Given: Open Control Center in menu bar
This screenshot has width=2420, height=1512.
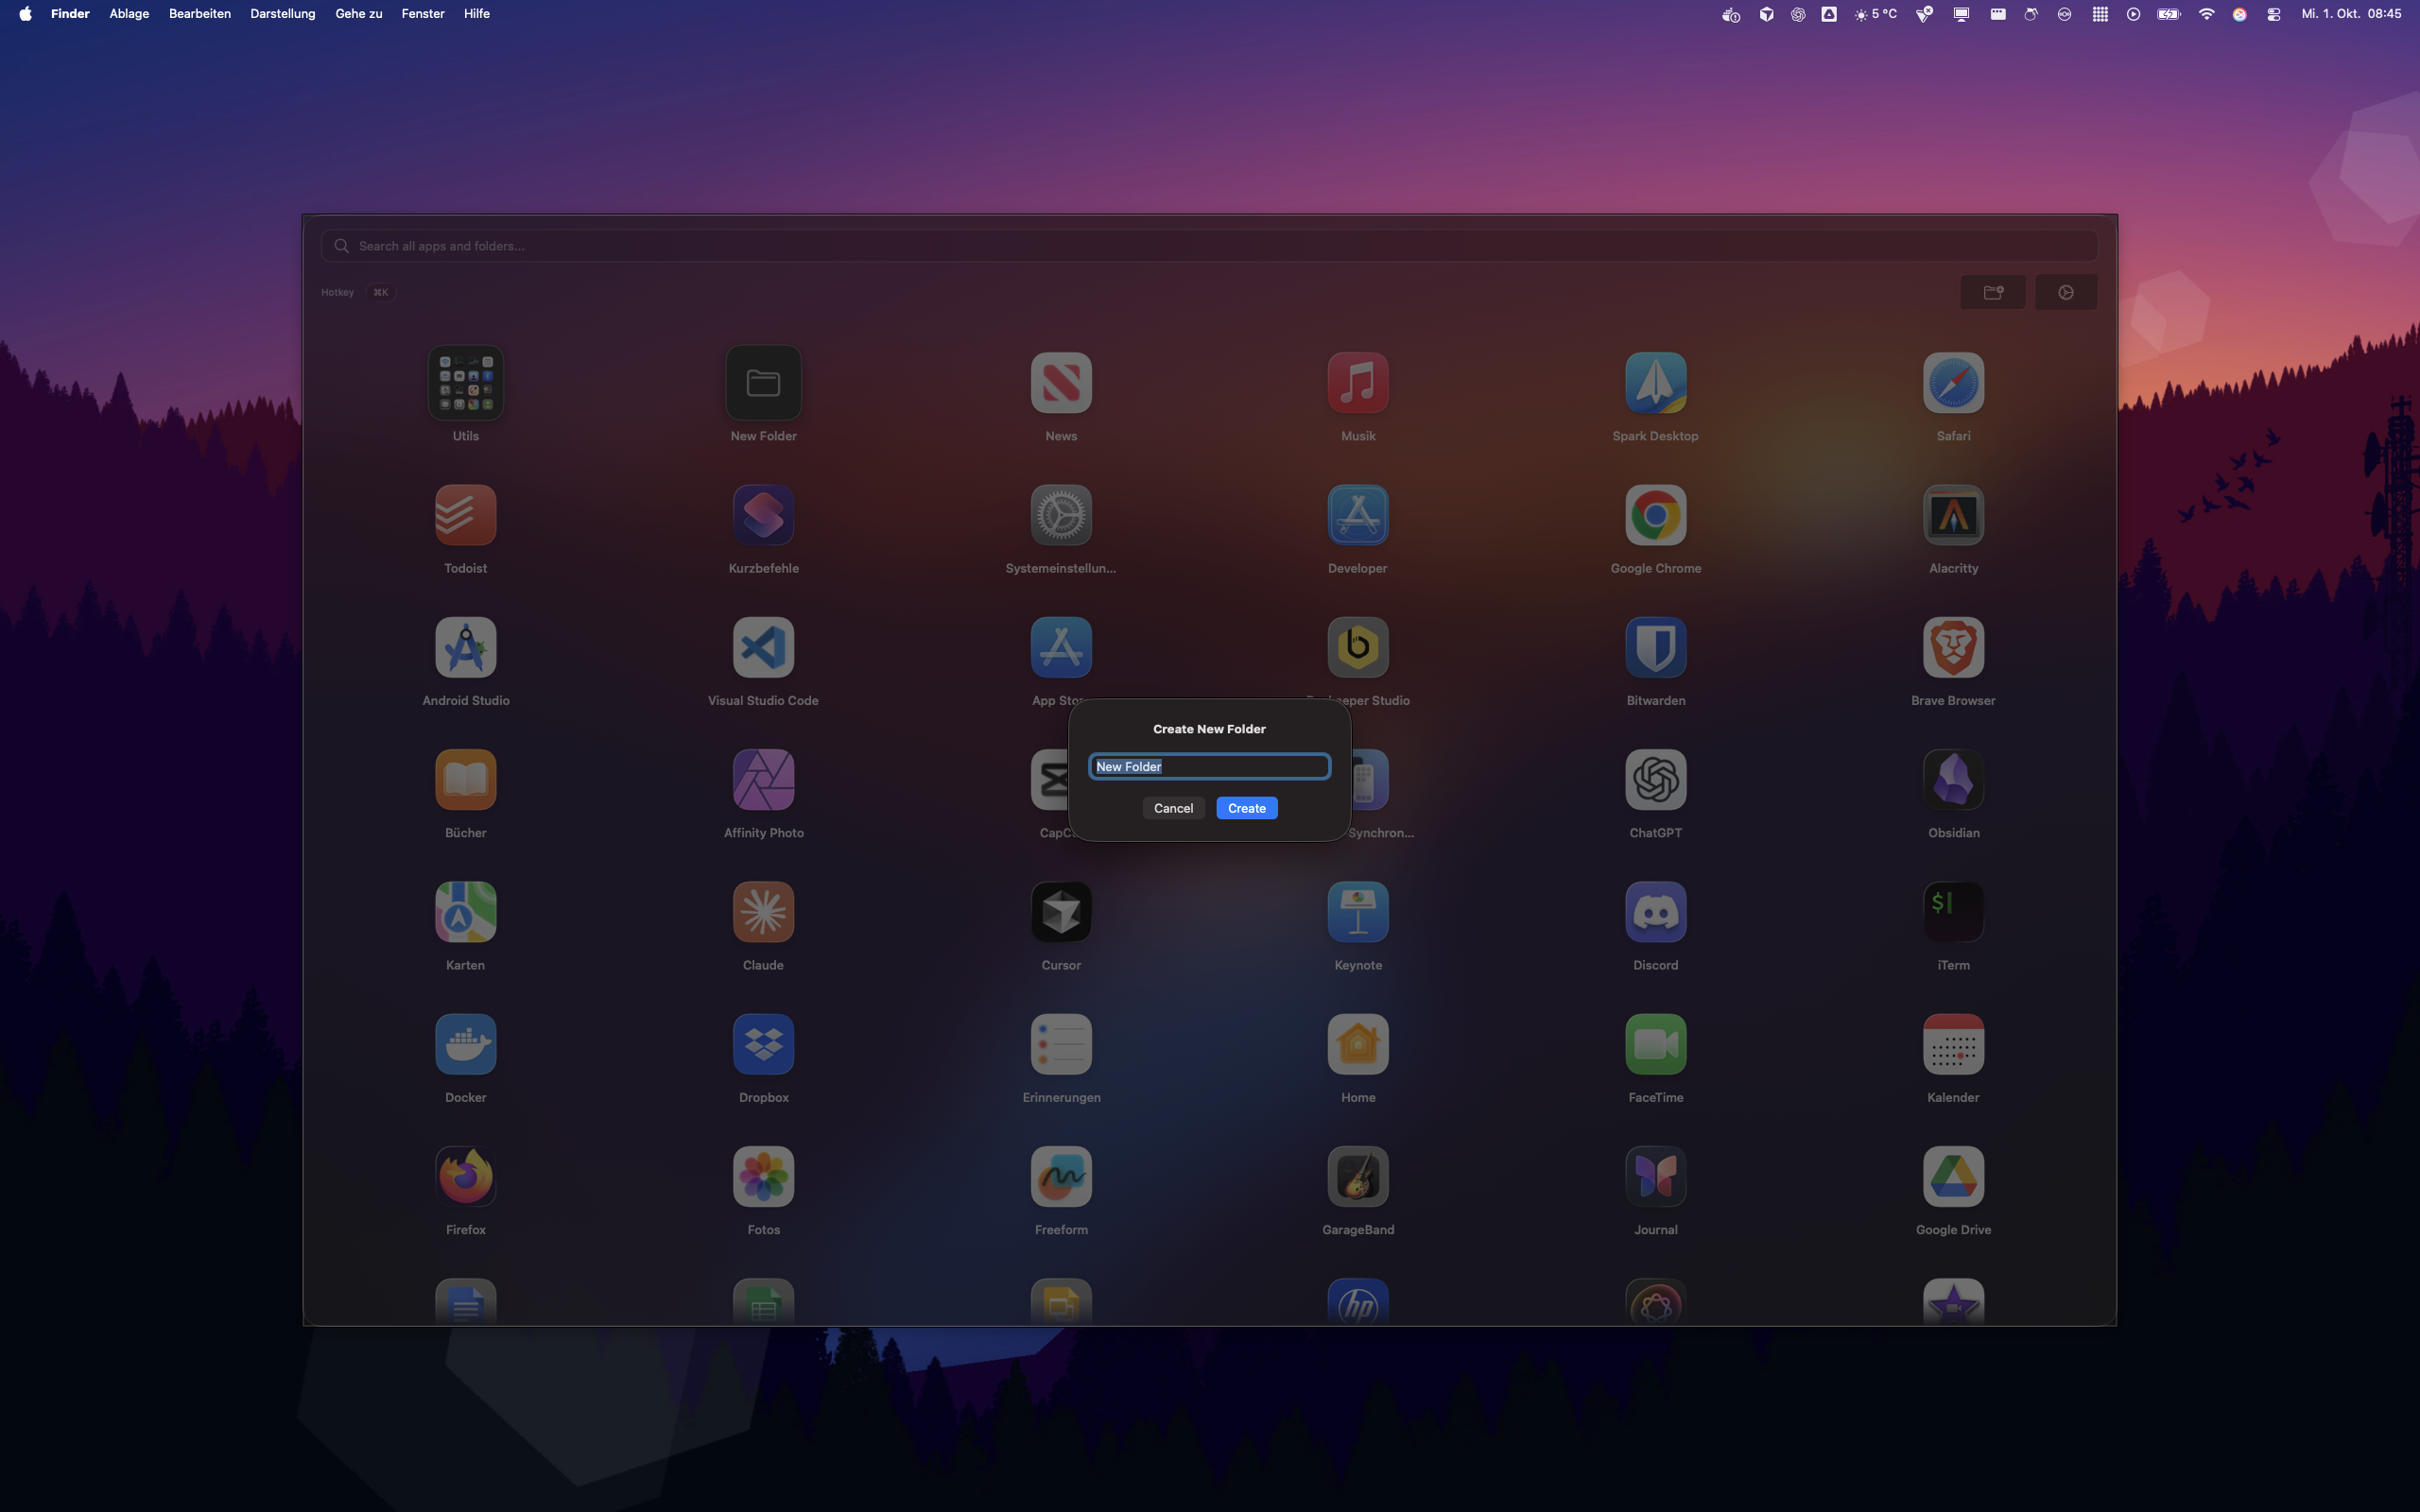Looking at the screenshot, I should pos(2273,14).
